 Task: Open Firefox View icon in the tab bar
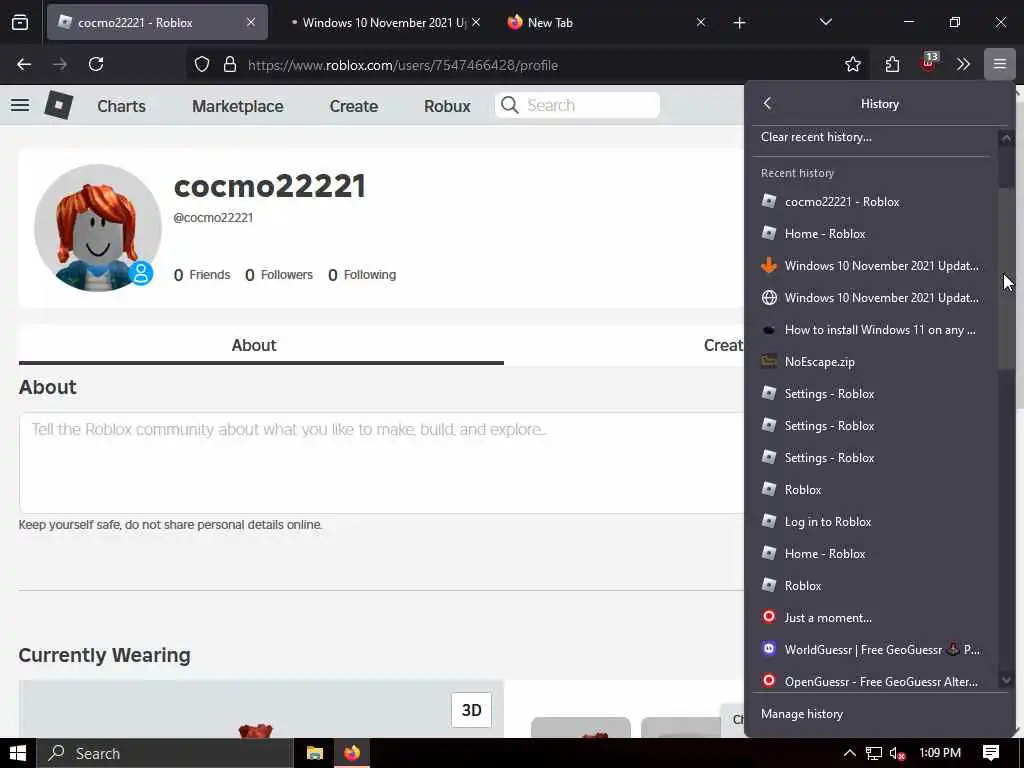tap(20, 22)
